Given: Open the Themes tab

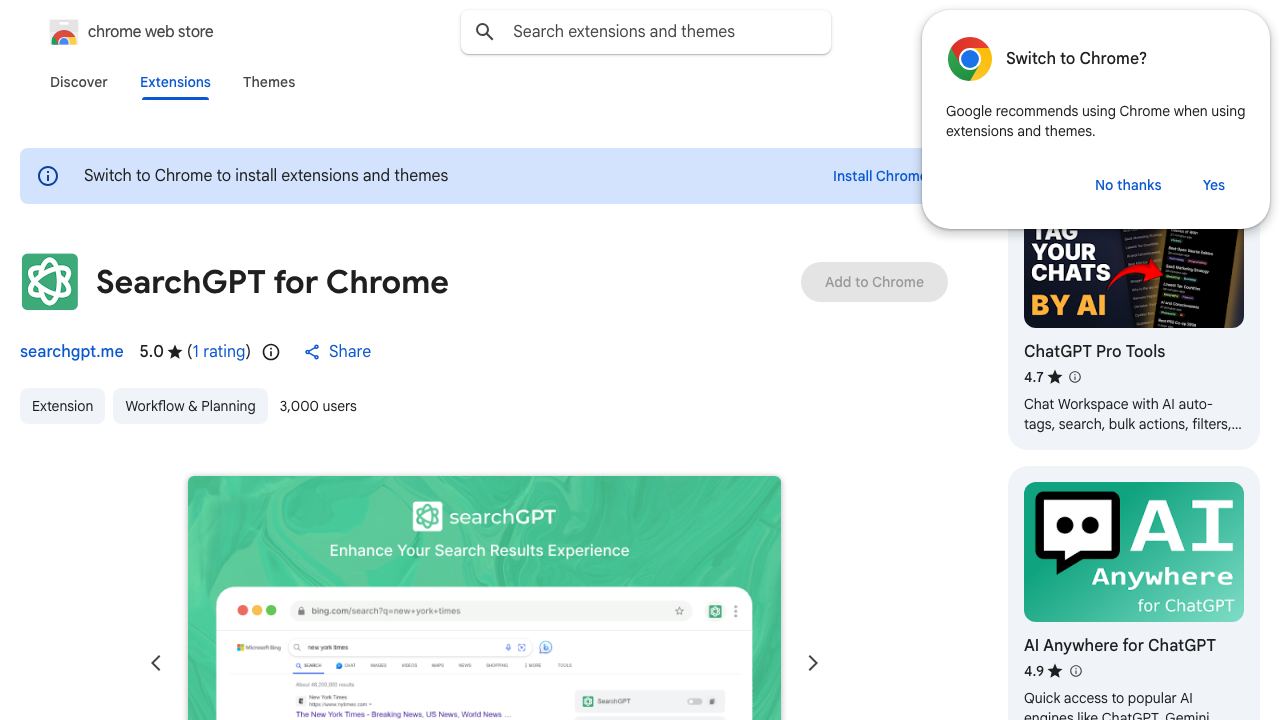Looking at the screenshot, I should tap(269, 82).
